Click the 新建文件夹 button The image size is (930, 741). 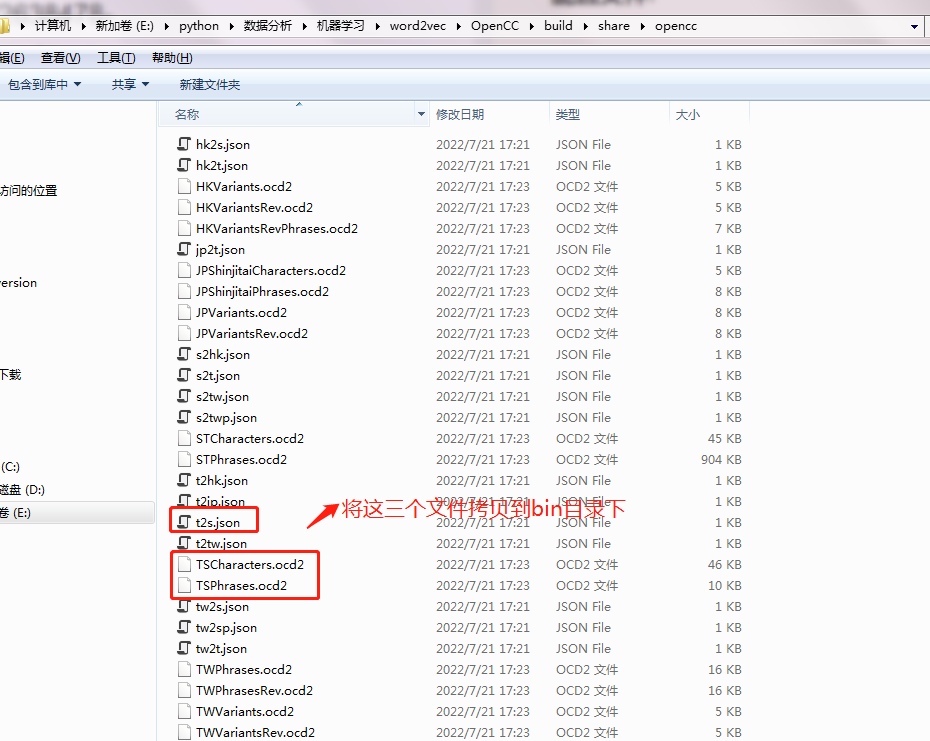point(210,85)
